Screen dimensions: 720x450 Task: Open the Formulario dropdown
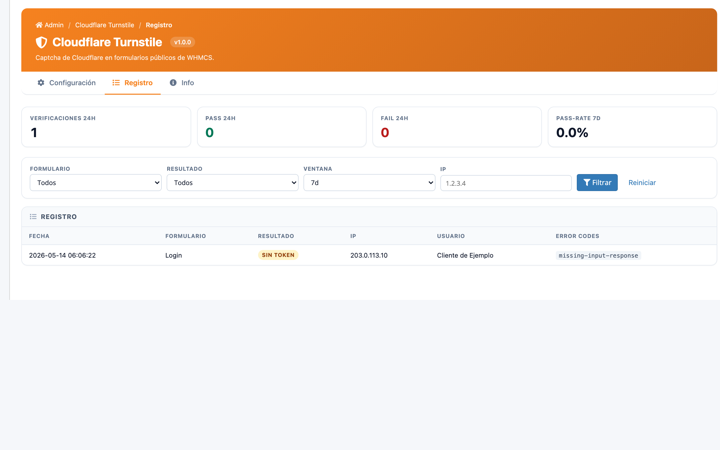(x=96, y=183)
